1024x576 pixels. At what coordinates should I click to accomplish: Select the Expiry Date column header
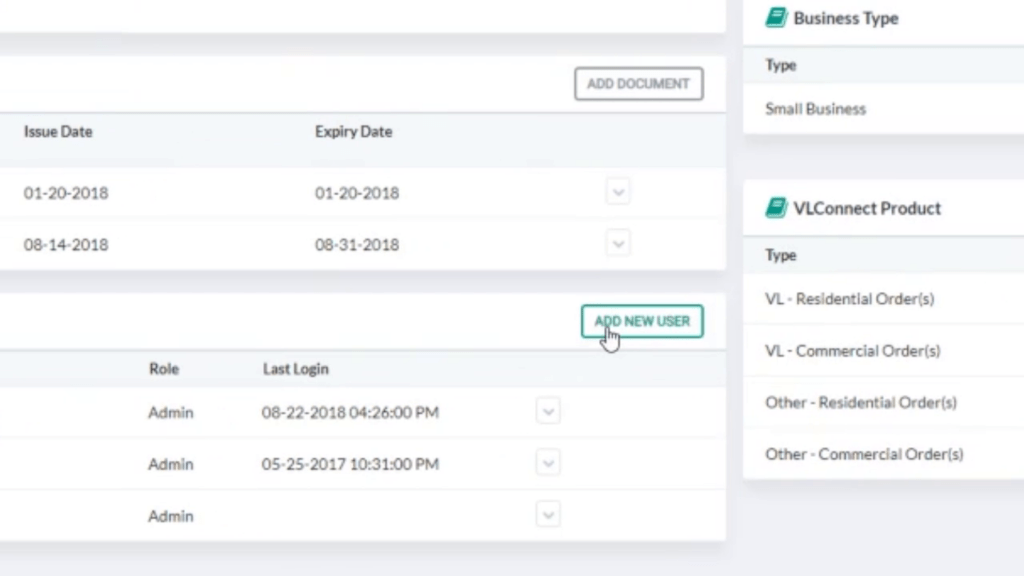click(x=353, y=131)
